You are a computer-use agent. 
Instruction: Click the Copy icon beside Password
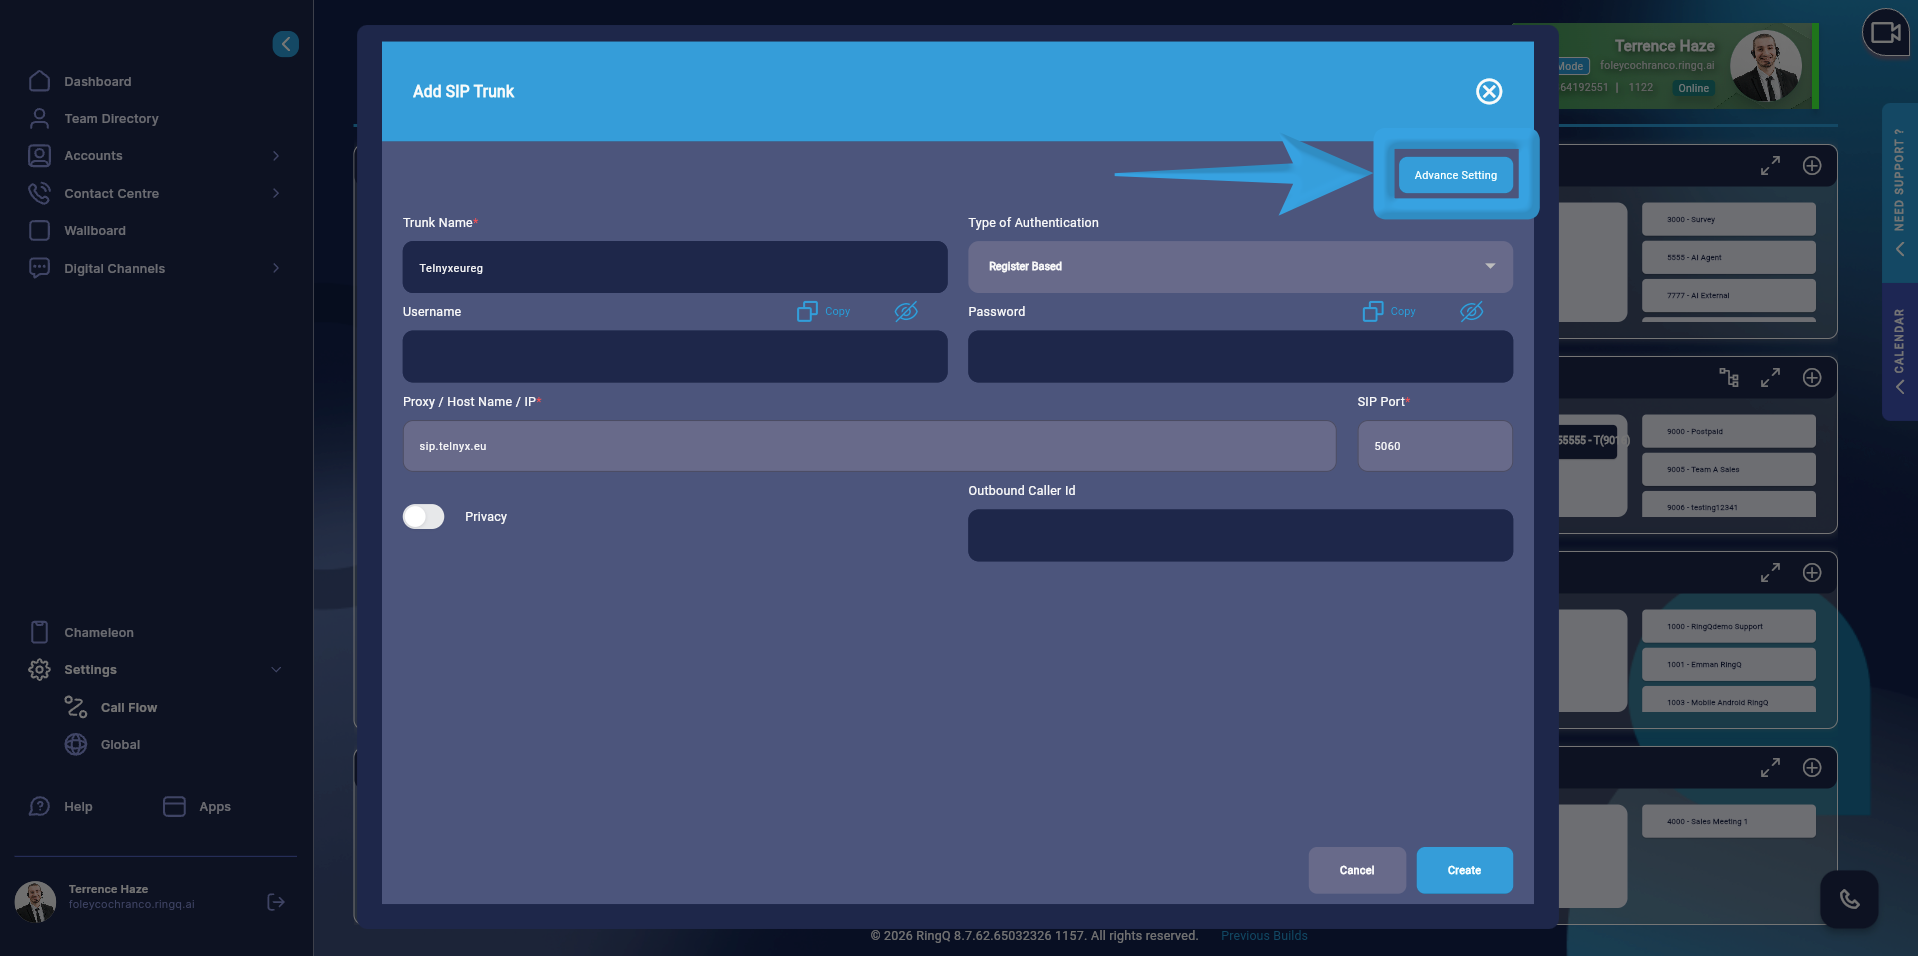click(1388, 311)
